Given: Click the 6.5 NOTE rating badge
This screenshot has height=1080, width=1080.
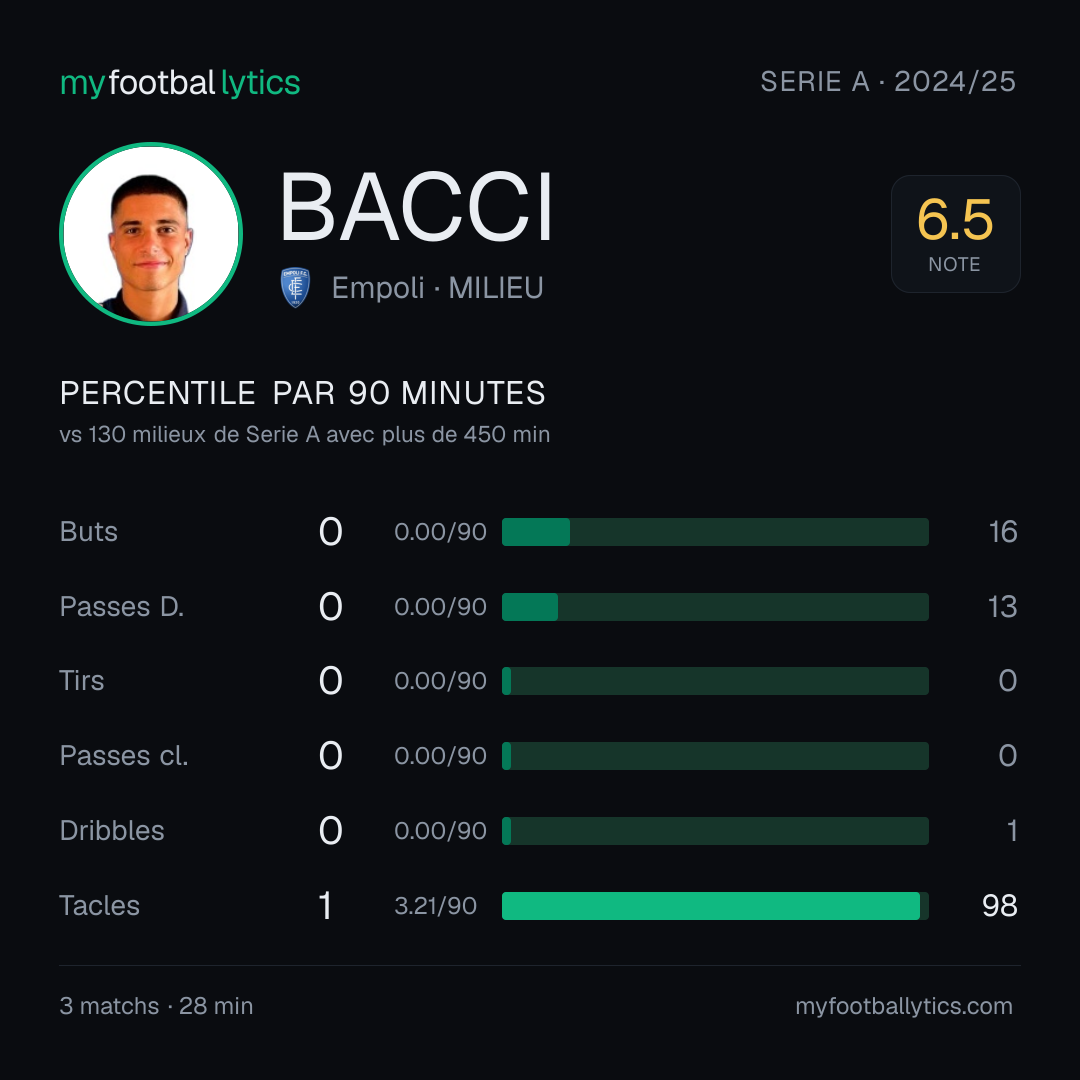Looking at the screenshot, I should [955, 233].
